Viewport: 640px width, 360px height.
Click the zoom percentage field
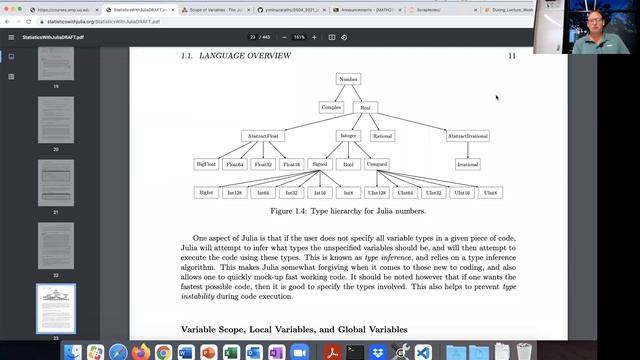[299, 37]
